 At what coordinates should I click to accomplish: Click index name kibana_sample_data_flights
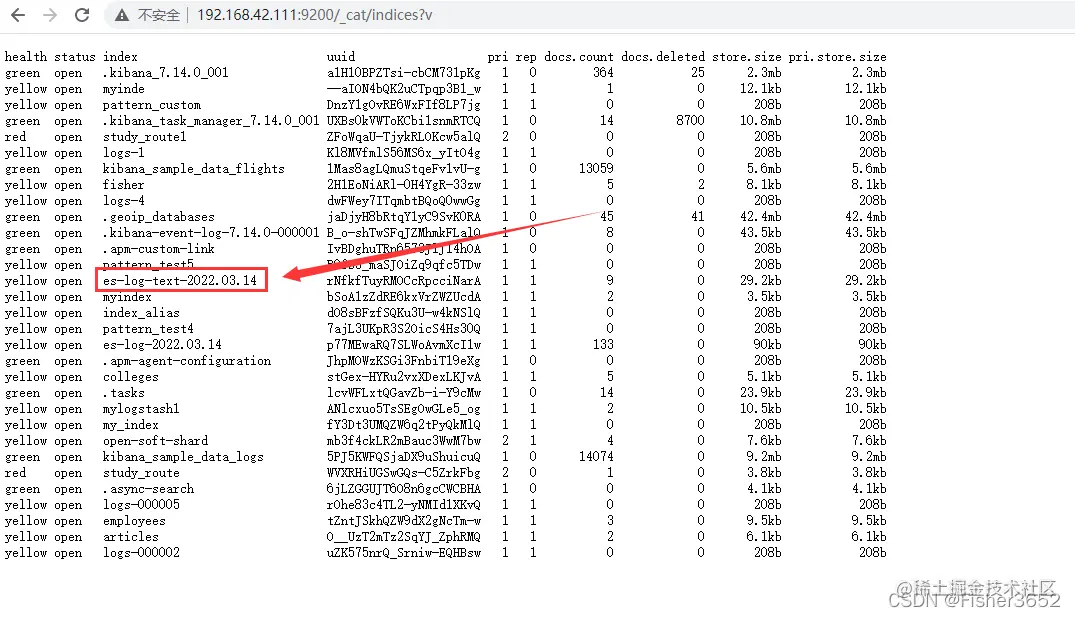[x=193, y=169]
